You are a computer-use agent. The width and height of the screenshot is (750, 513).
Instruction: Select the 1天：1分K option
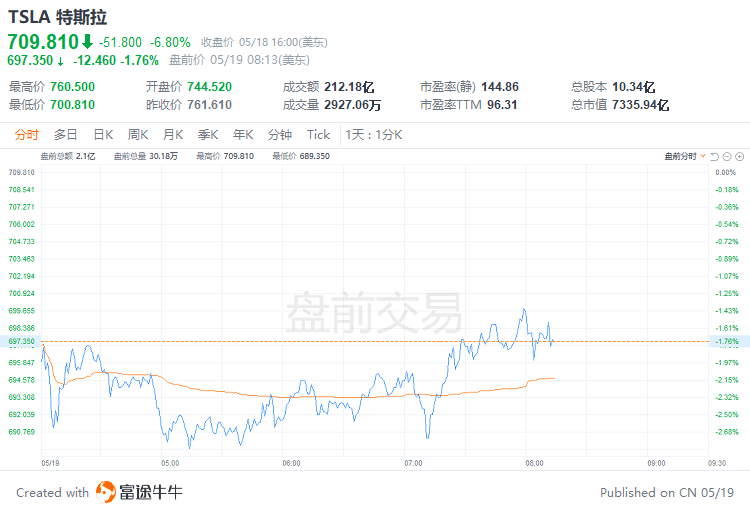[374, 135]
